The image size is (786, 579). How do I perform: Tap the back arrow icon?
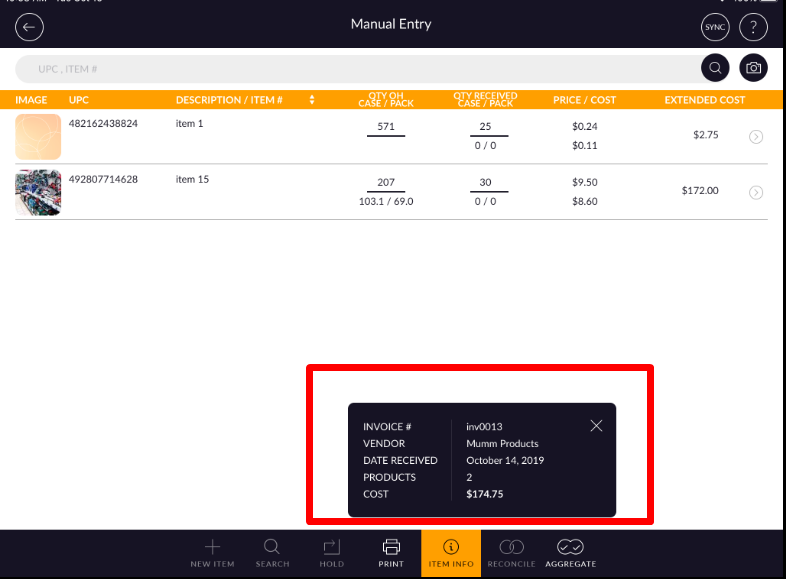click(29, 27)
